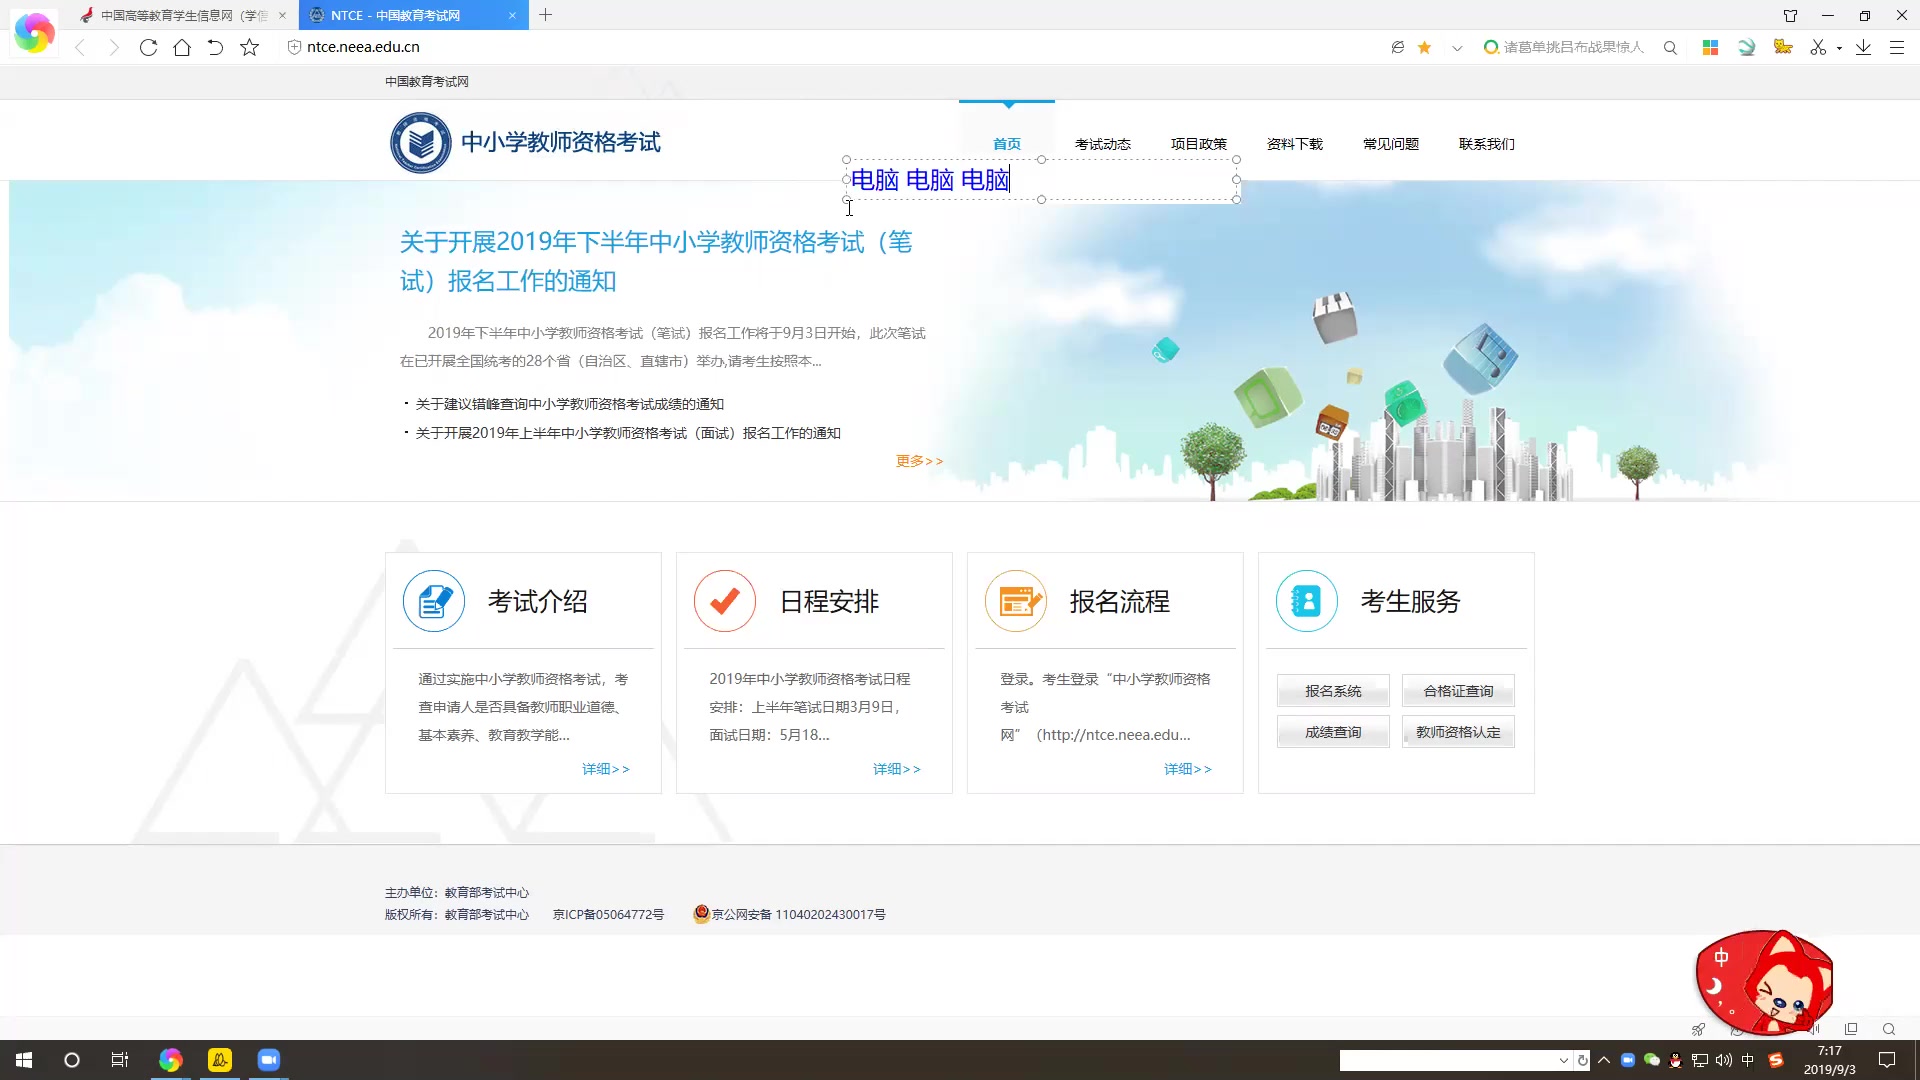Open the download manager icon
Screen dimensions: 1920x1080
pos(1862,47)
